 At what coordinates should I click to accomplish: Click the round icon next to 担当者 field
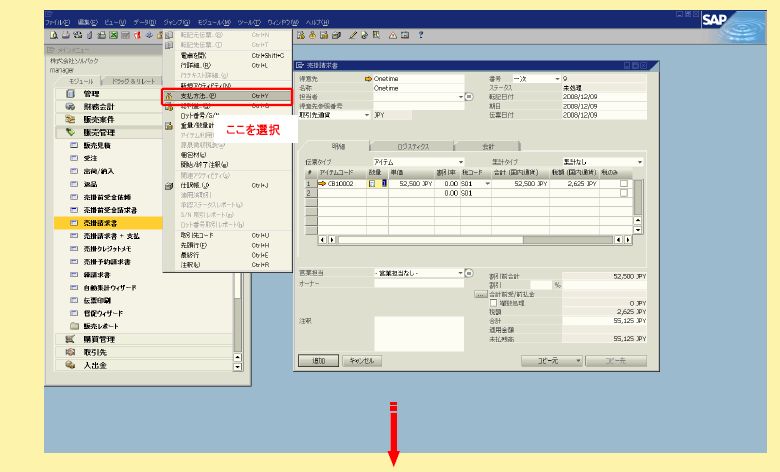click(469, 97)
